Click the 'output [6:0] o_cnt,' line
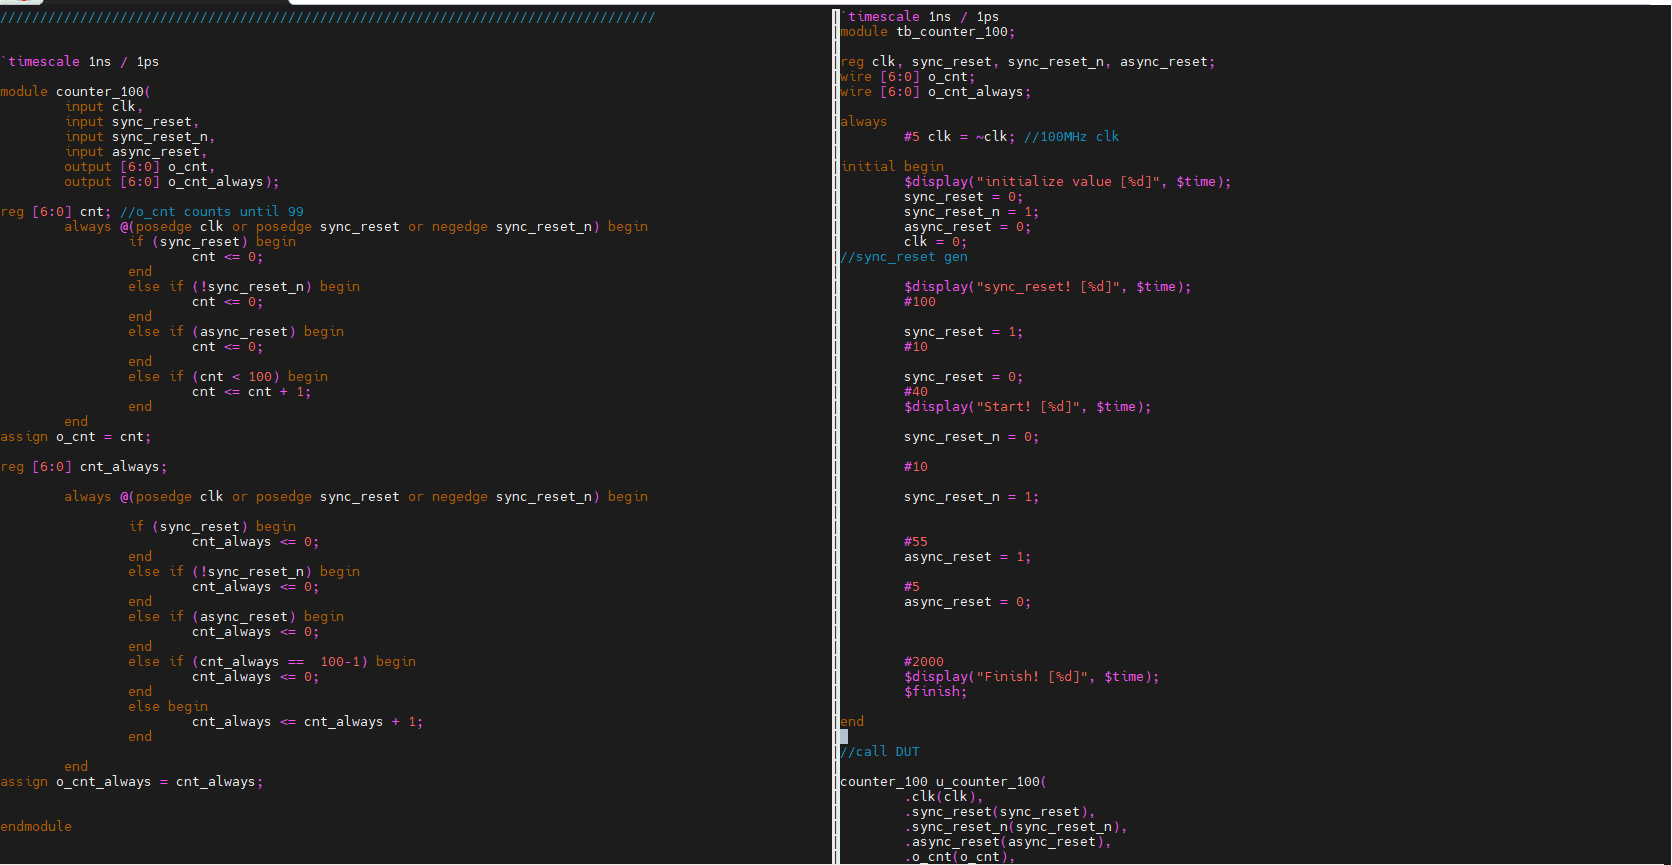Screen dimensions: 1672x865 point(140,167)
